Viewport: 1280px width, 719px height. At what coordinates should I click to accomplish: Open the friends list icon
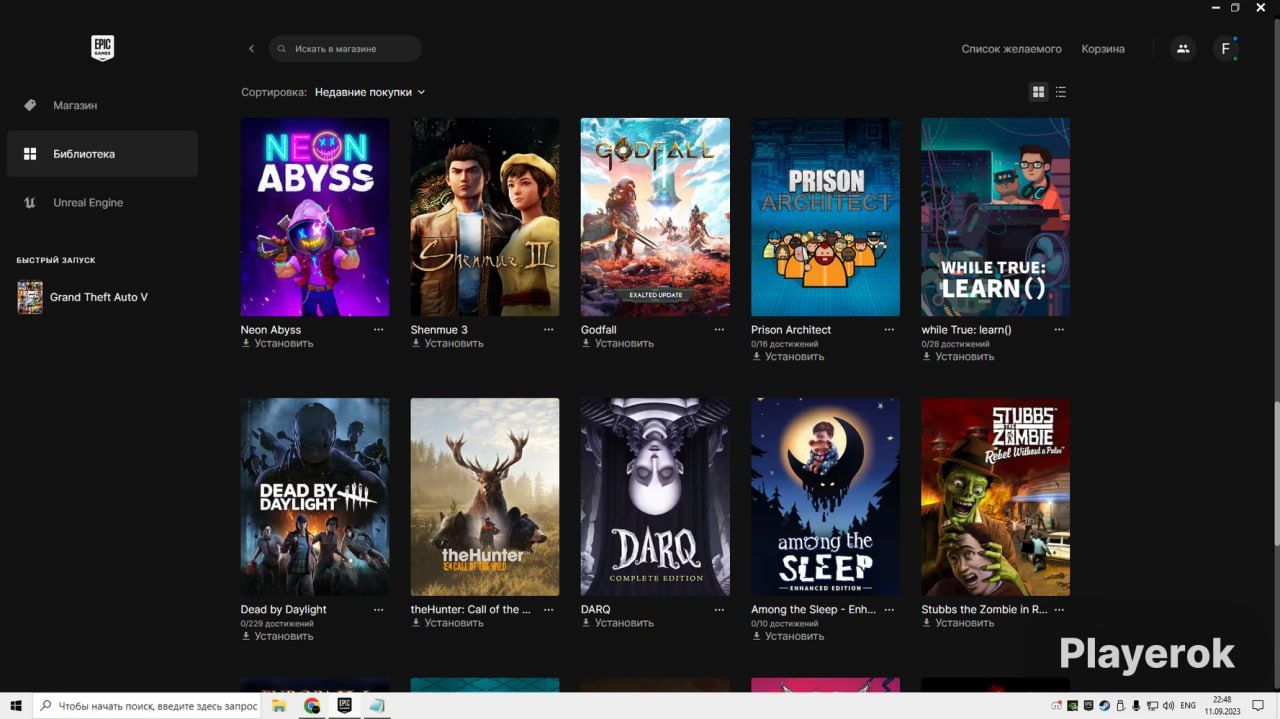[1183, 48]
